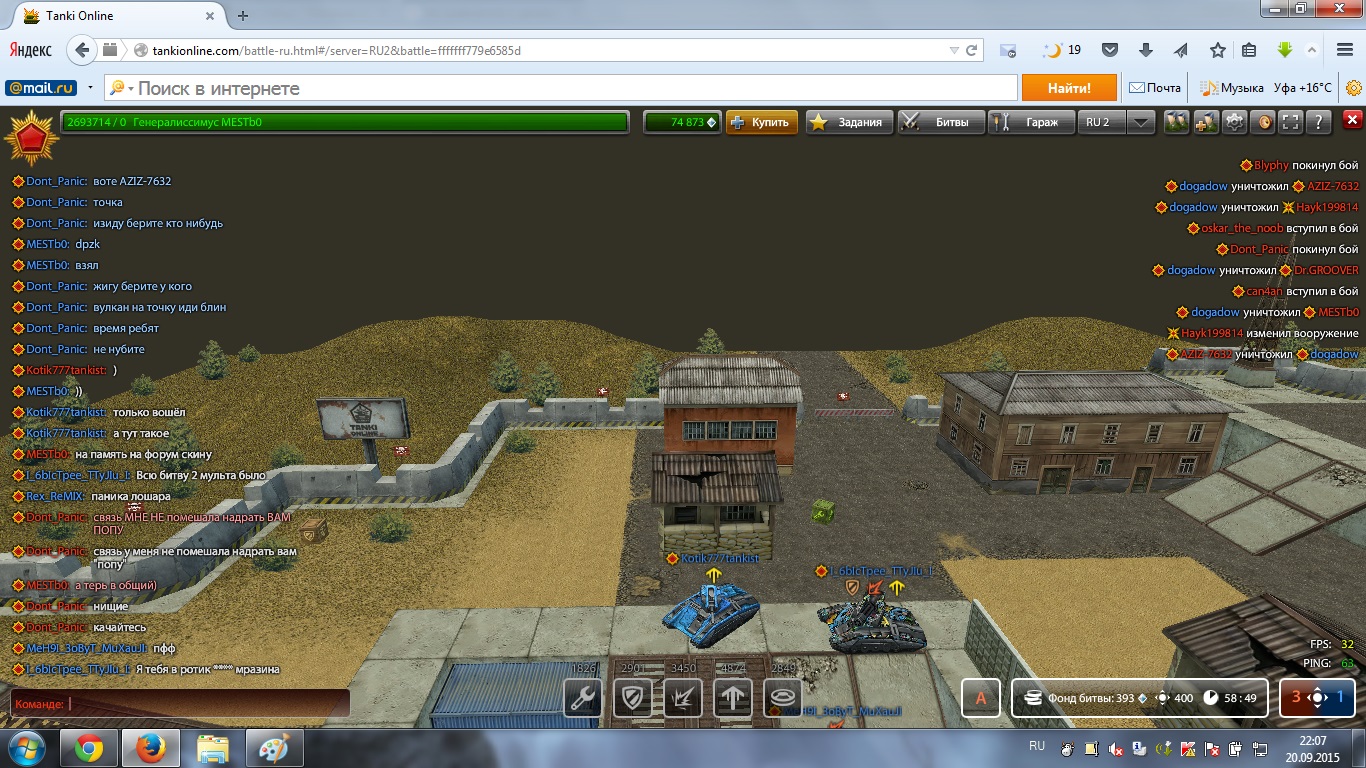
Task: Click the orange Найти! search button
Action: pyautogui.click(x=1069, y=88)
